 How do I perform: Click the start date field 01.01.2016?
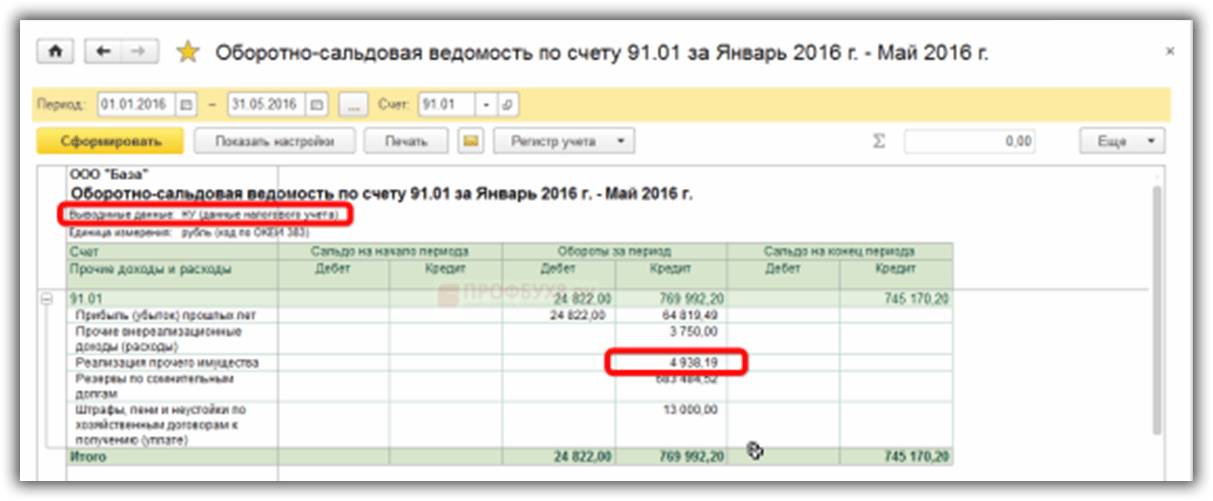click(x=135, y=104)
